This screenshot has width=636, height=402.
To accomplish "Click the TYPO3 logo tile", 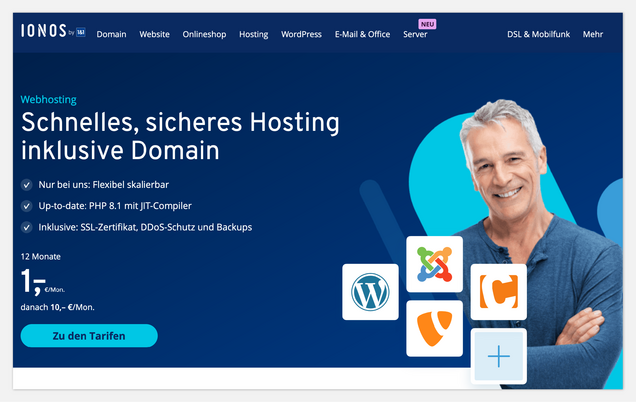I will [434, 329].
